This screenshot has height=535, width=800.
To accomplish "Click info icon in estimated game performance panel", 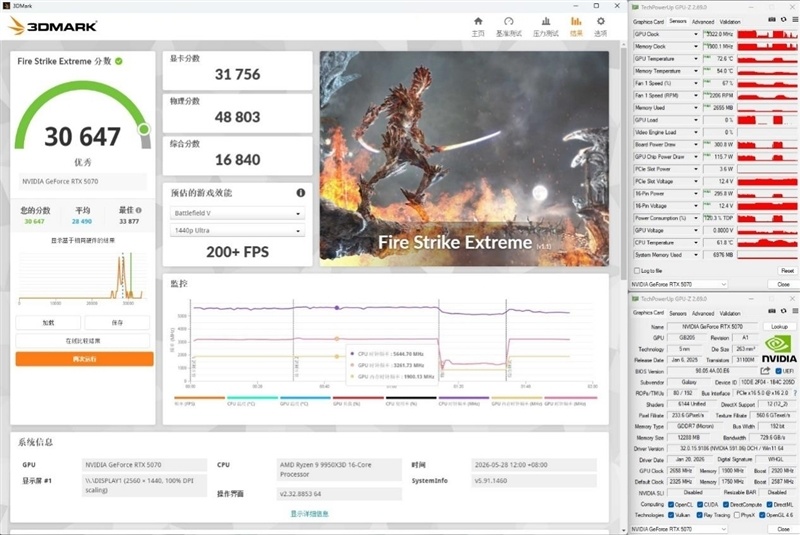I will [301, 193].
